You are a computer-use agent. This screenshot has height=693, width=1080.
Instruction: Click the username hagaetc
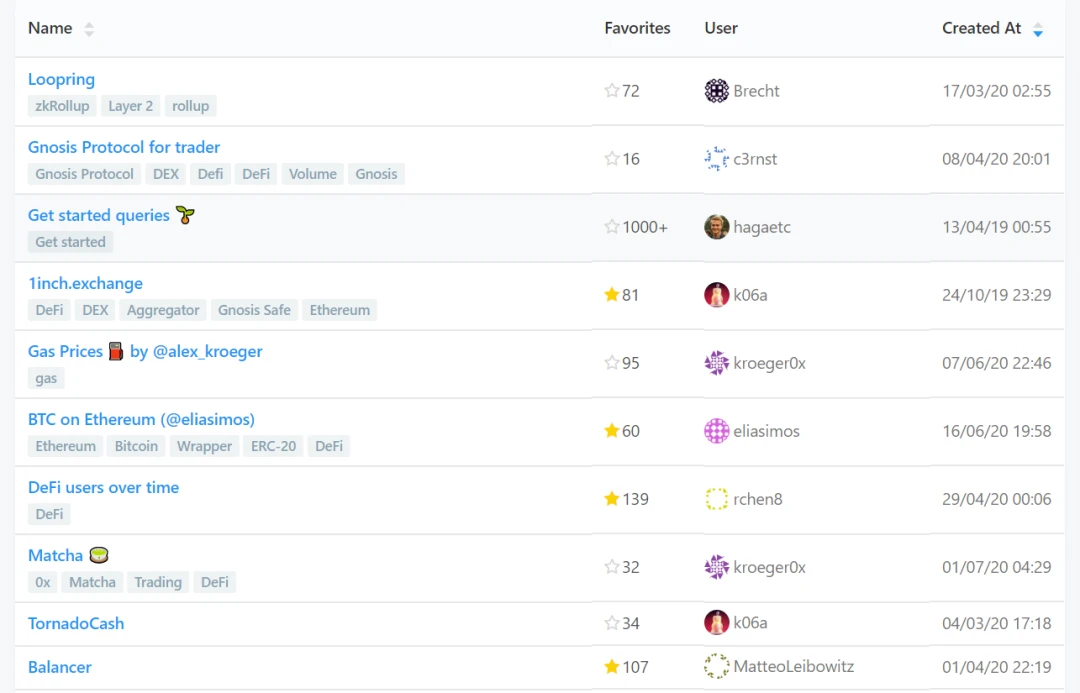[762, 227]
